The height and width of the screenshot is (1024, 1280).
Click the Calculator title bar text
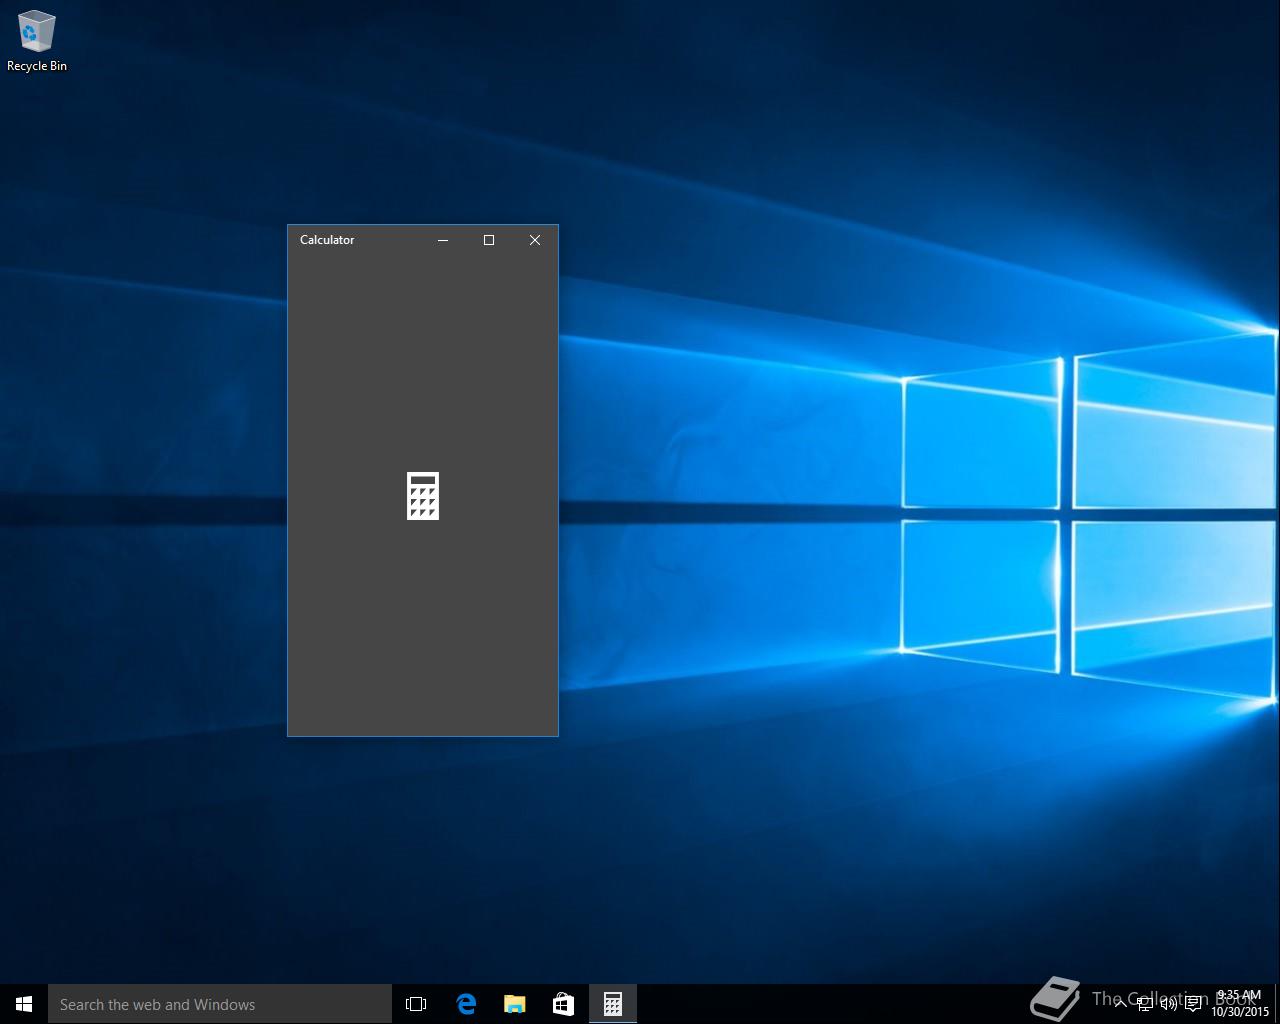pos(327,240)
